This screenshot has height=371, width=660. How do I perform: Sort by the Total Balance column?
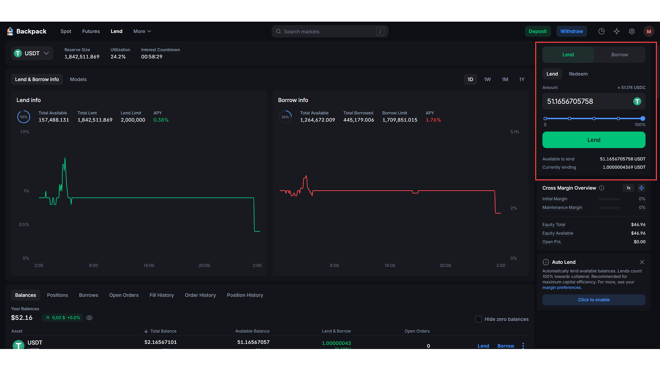point(160,331)
